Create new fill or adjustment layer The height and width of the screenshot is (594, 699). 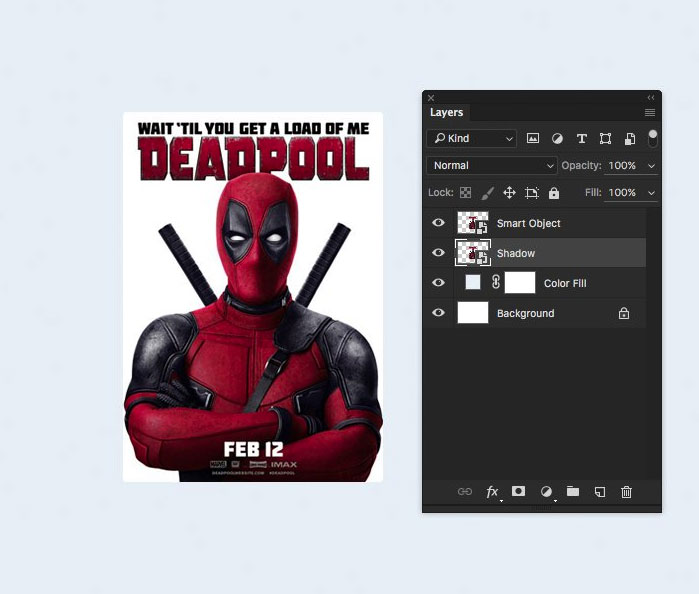point(546,491)
